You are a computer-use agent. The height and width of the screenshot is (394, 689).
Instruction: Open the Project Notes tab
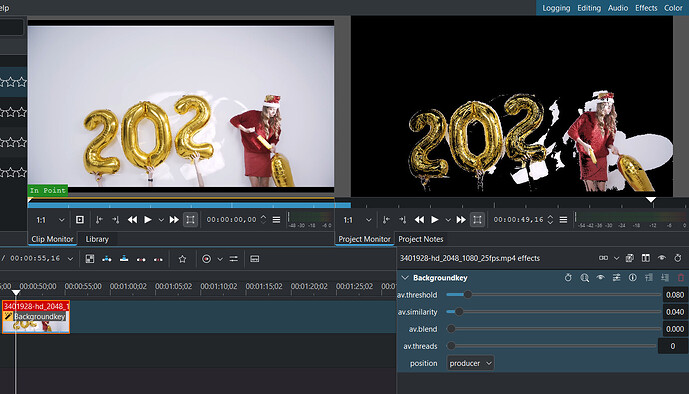coord(421,239)
